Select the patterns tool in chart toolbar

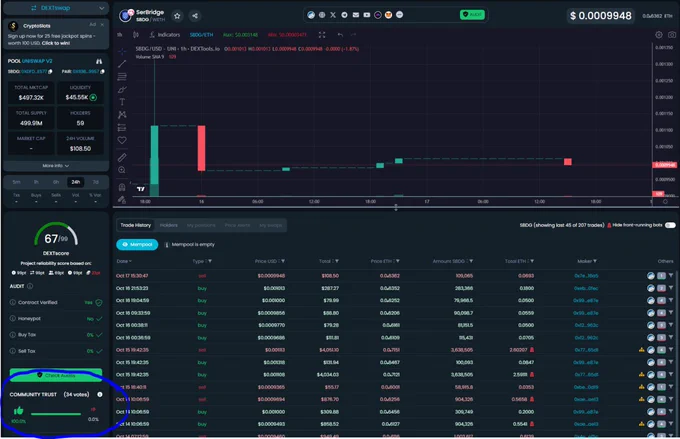(122, 115)
